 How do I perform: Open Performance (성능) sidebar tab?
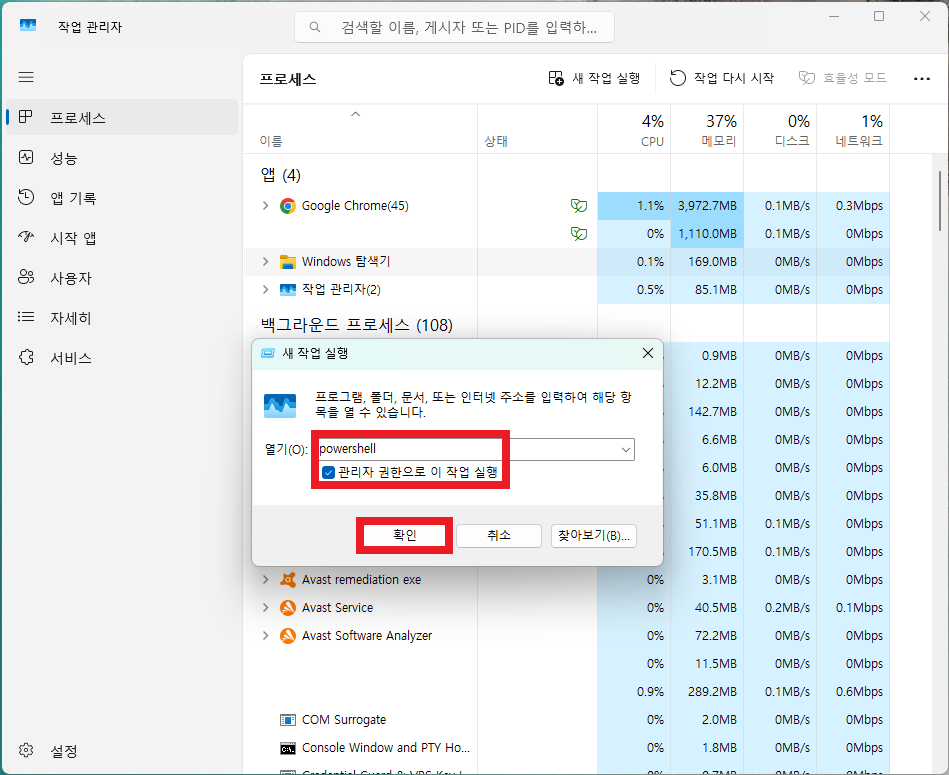pos(122,158)
